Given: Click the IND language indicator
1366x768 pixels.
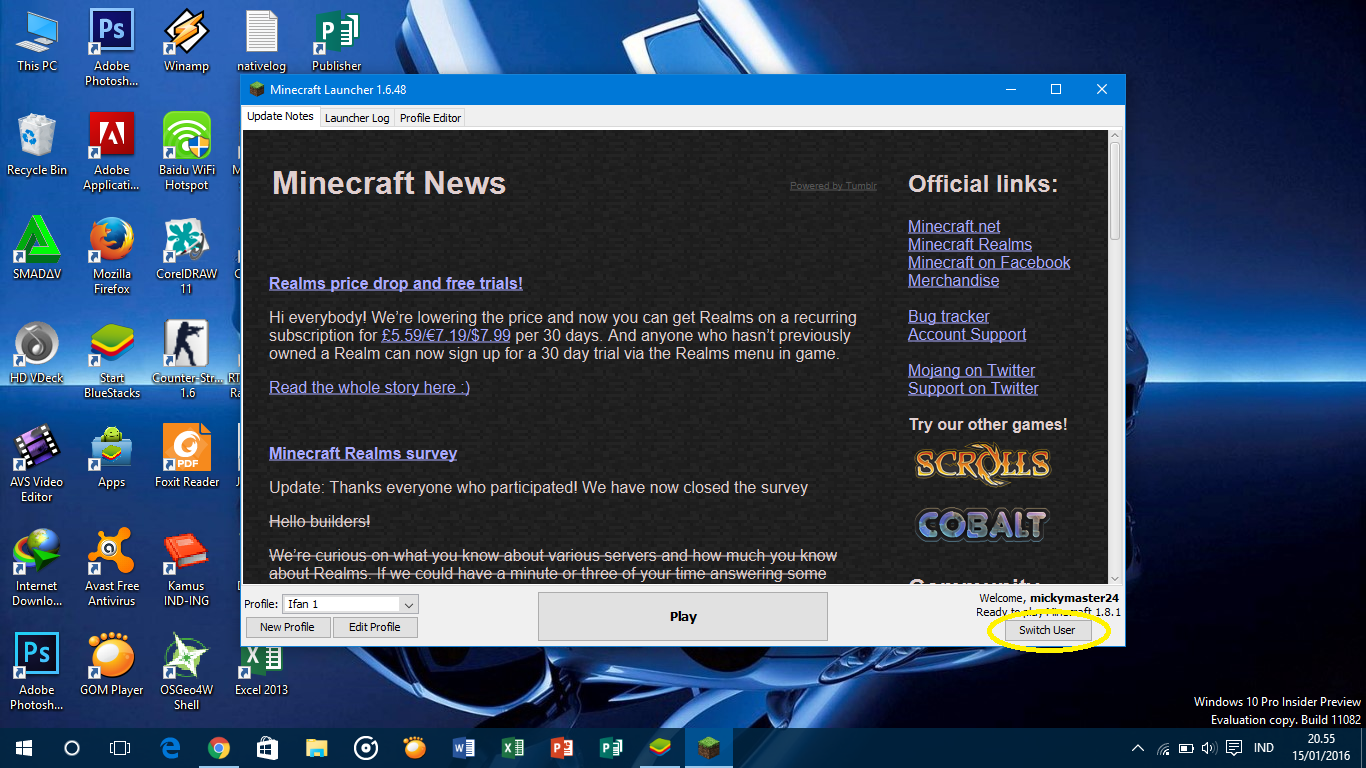Looking at the screenshot, I should pyautogui.click(x=1264, y=748).
